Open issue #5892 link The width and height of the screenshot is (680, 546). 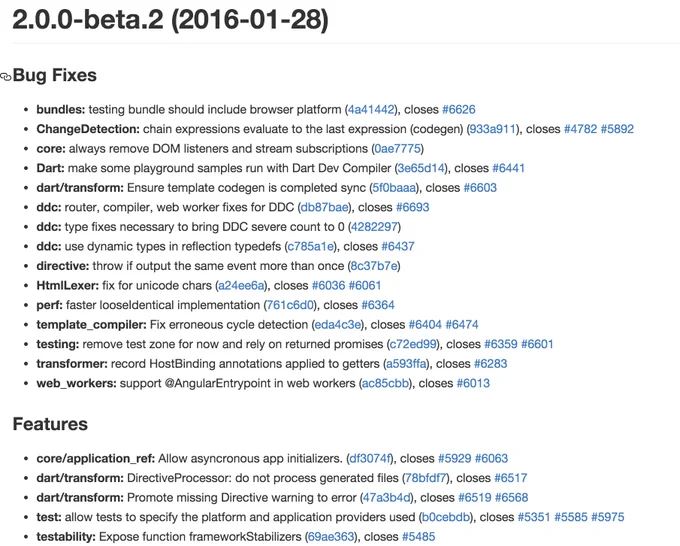617,129
